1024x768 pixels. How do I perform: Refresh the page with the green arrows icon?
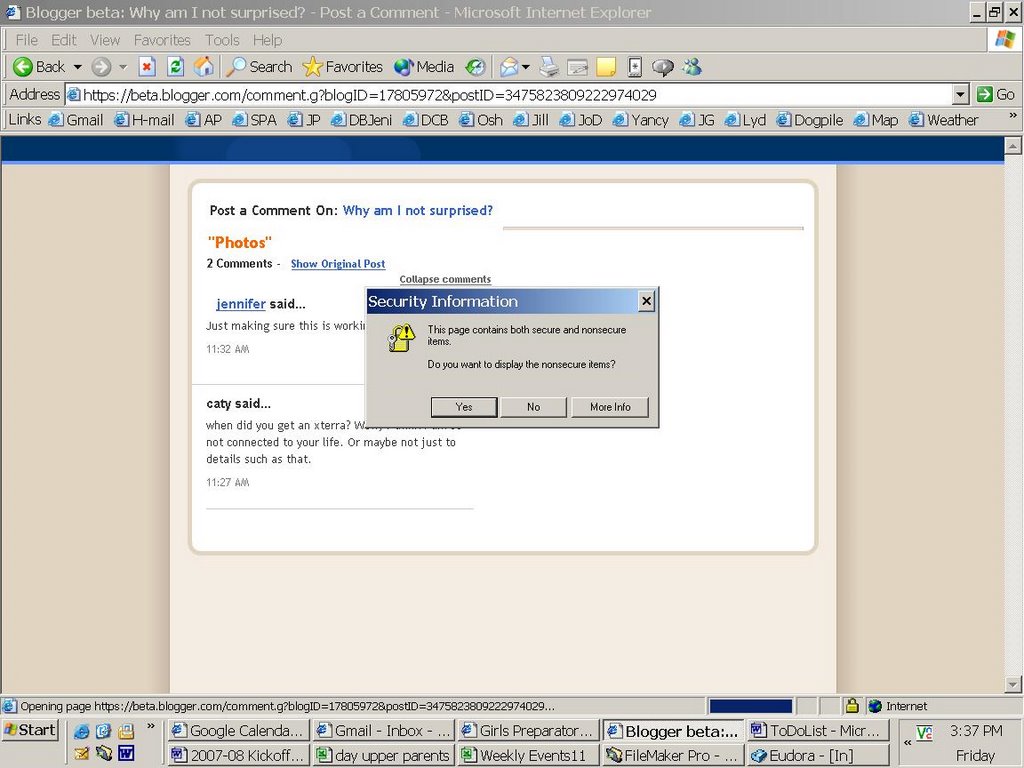point(175,67)
